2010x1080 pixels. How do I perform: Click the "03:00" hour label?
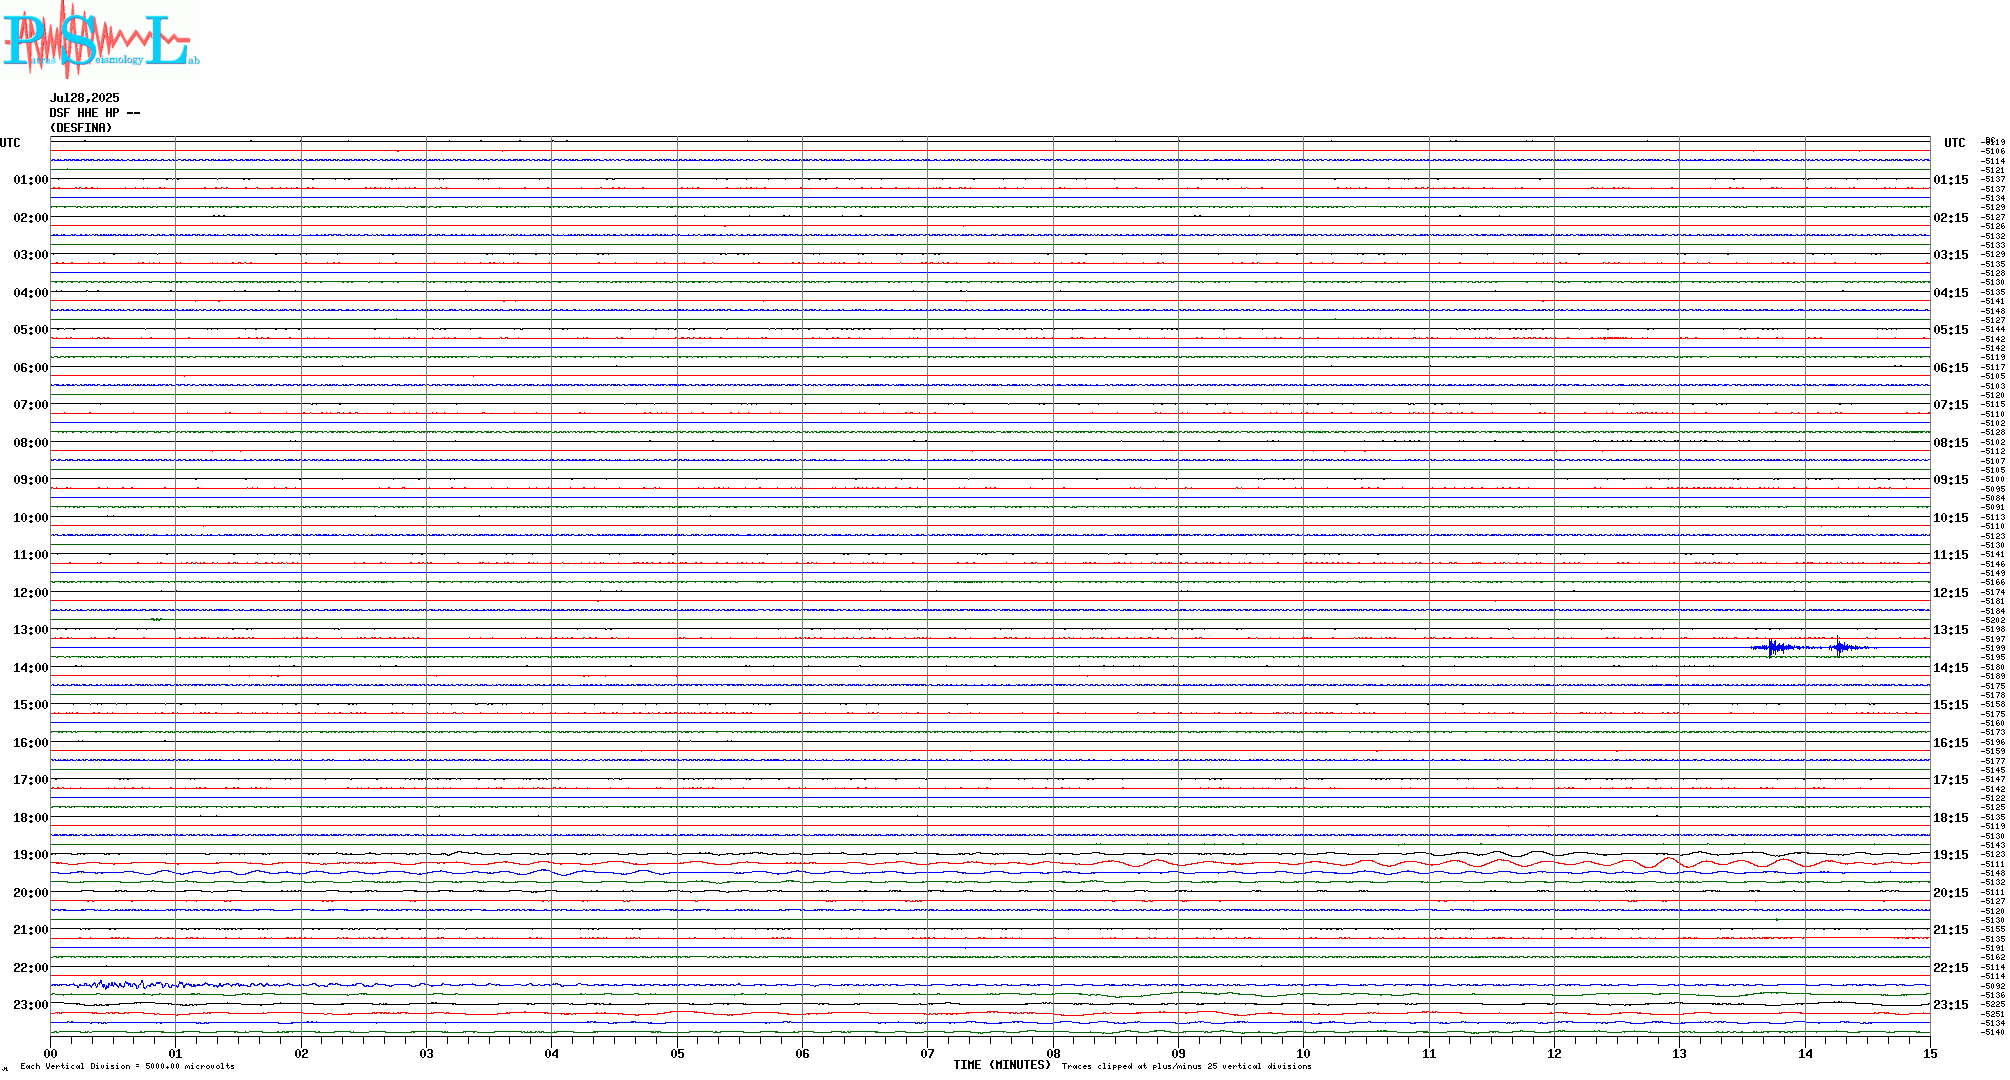[x=31, y=255]
